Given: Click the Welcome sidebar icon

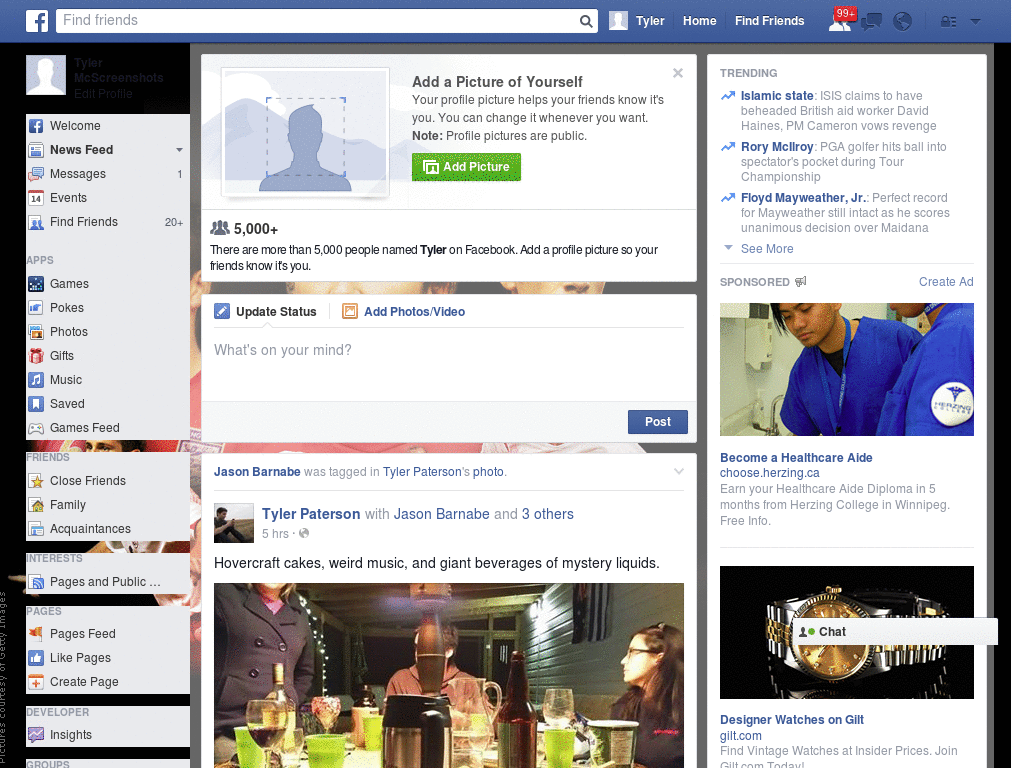Looking at the screenshot, I should [x=36, y=126].
